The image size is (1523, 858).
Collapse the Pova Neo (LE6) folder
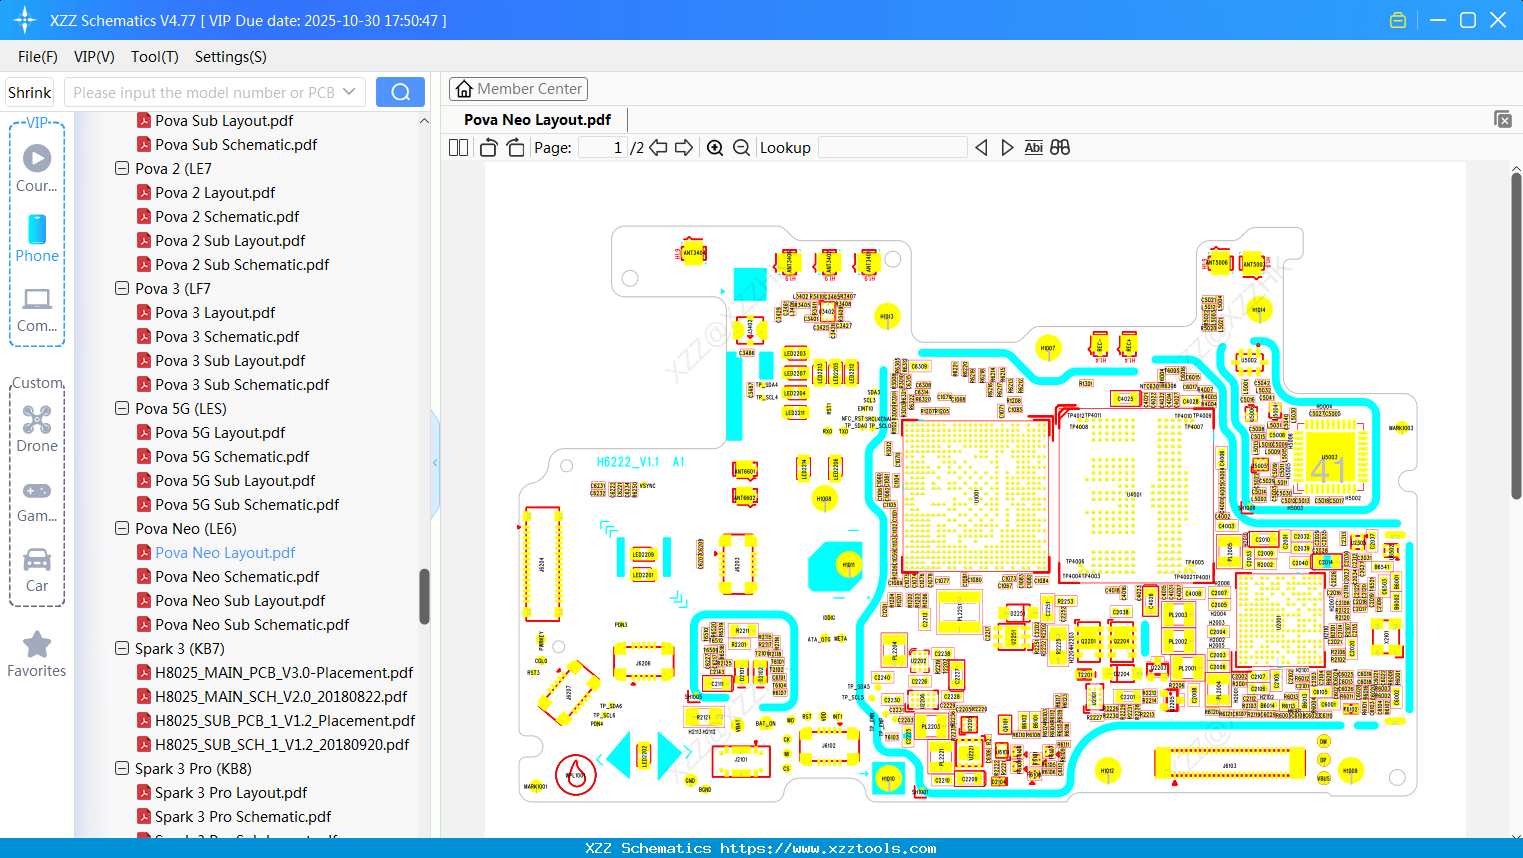(122, 529)
